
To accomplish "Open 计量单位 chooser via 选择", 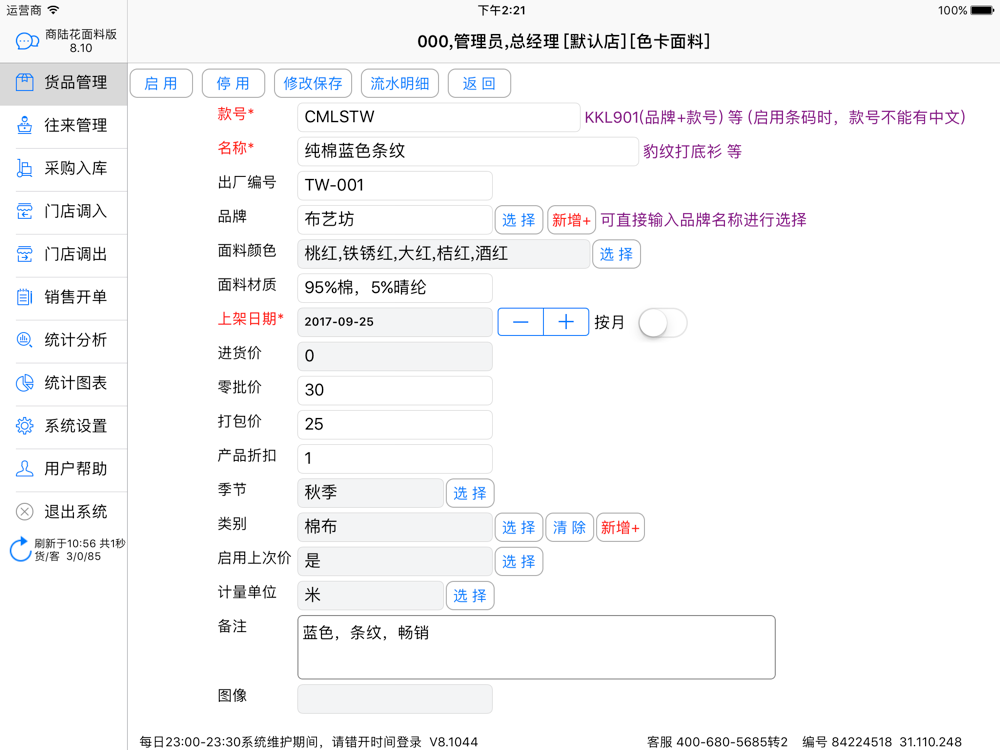I will [x=469, y=596].
